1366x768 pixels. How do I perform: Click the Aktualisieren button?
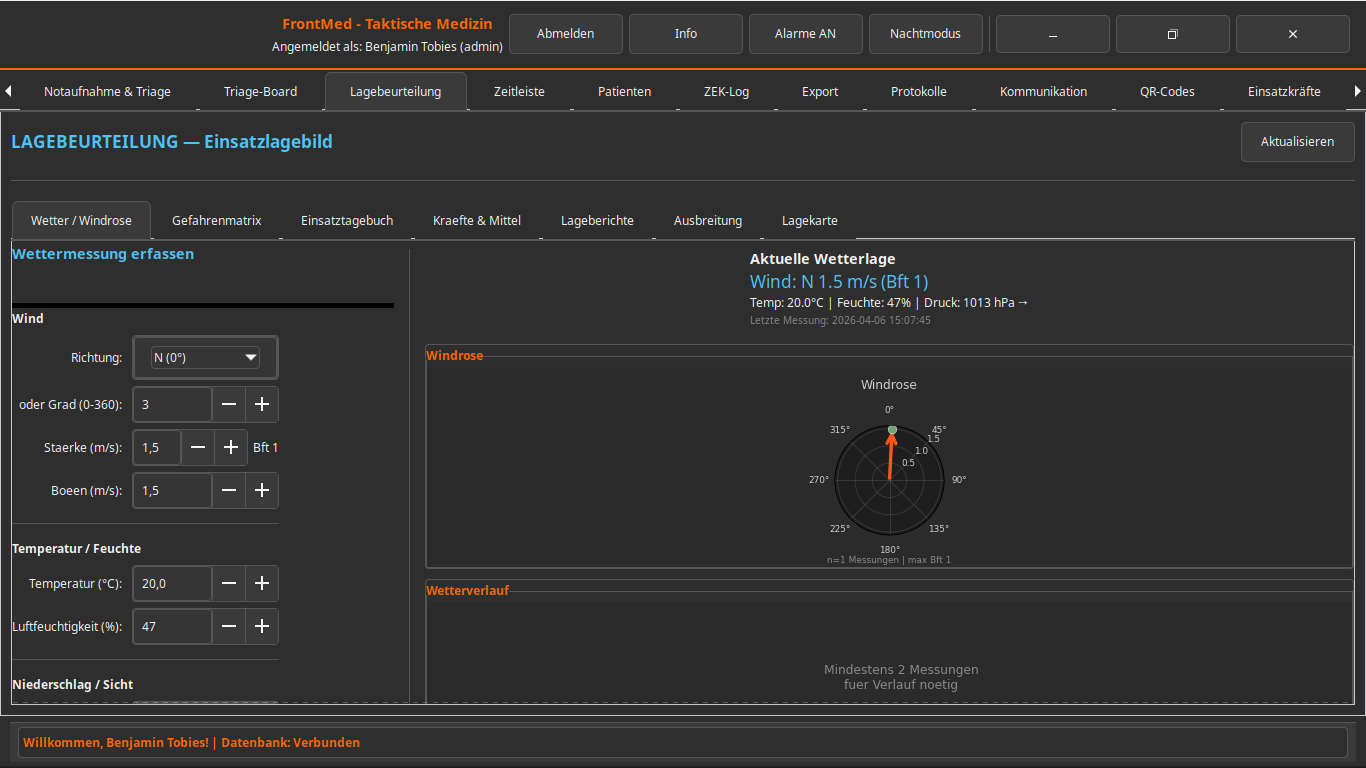1297,142
